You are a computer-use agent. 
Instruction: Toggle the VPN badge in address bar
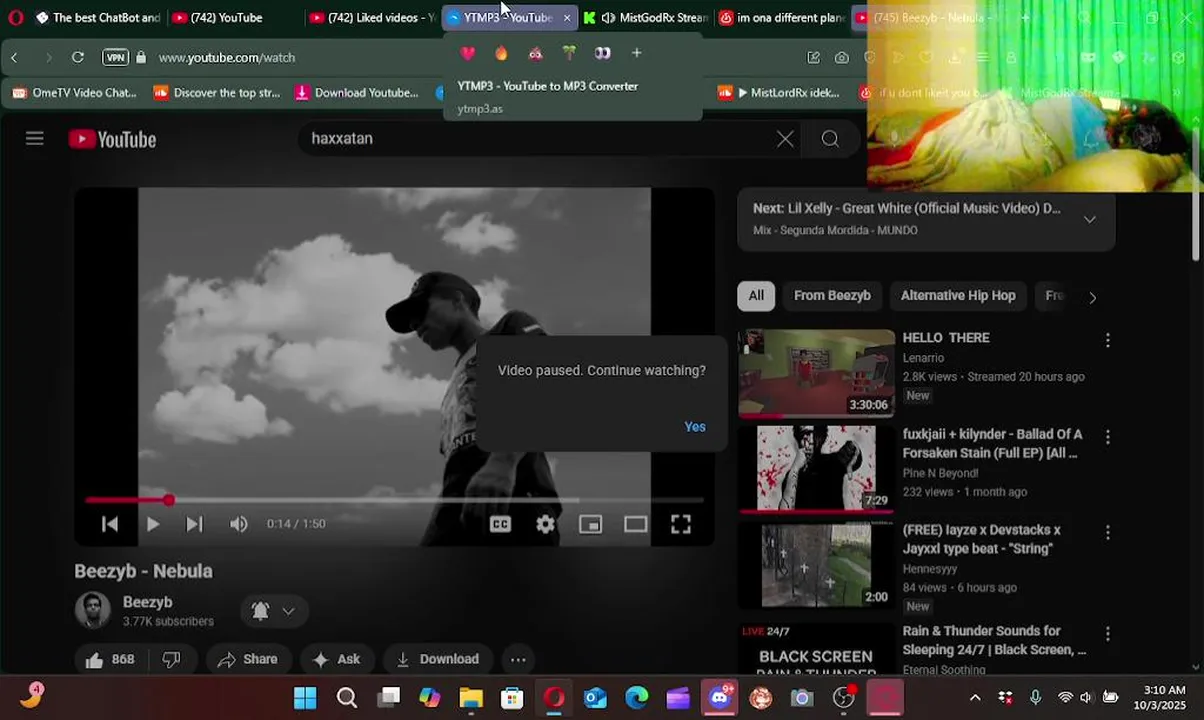tap(116, 58)
